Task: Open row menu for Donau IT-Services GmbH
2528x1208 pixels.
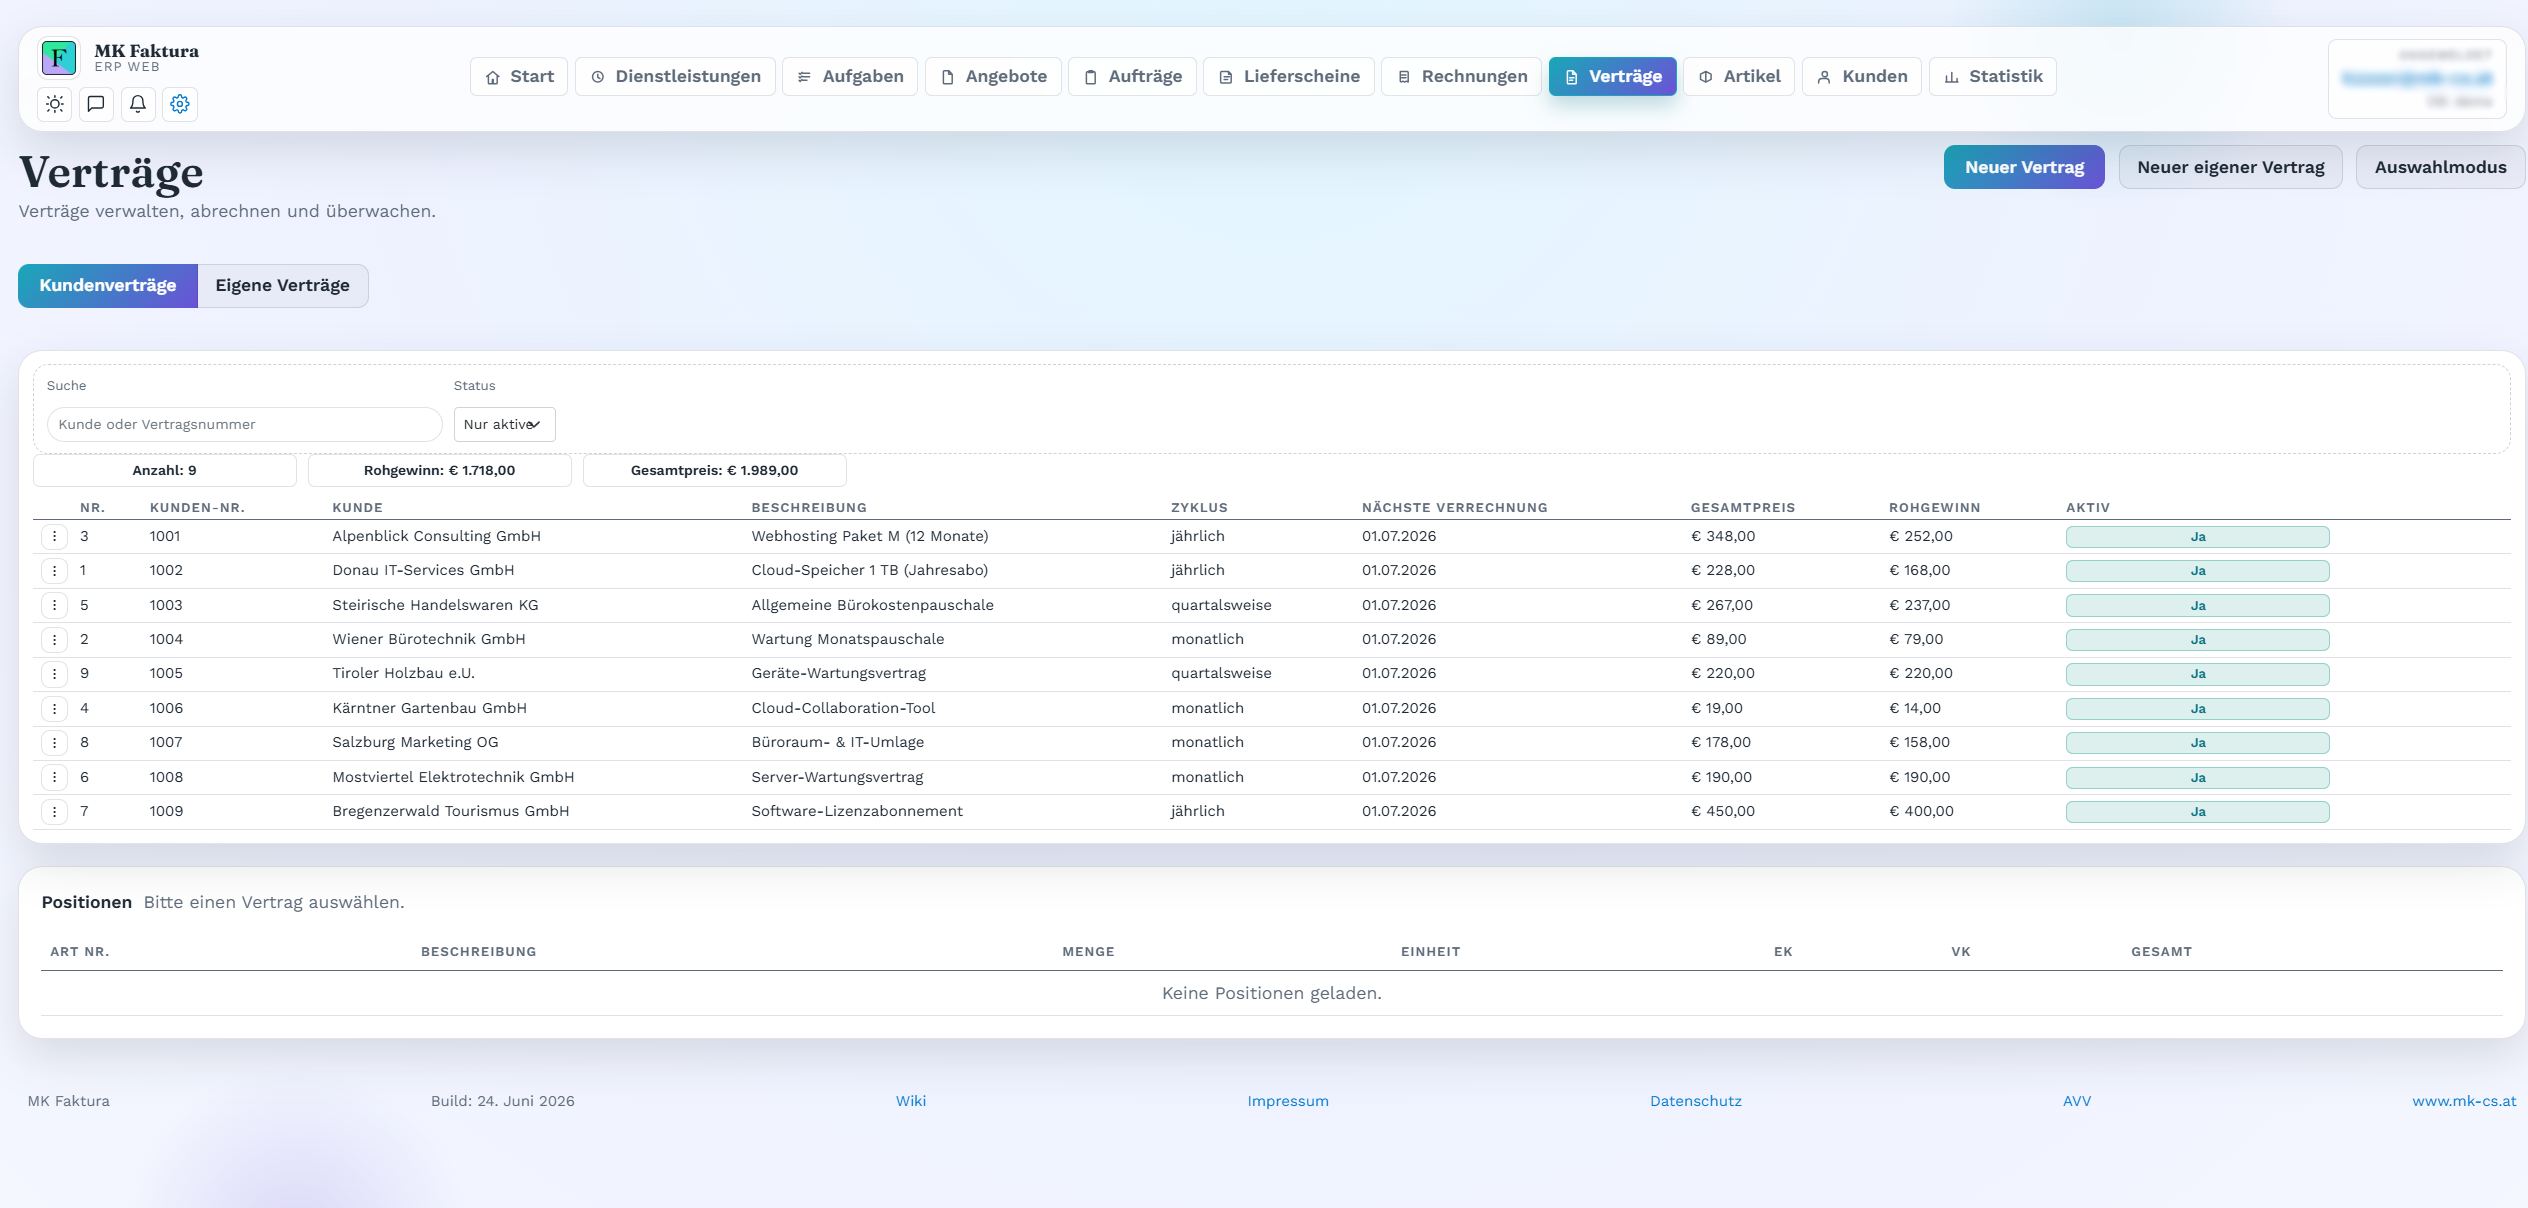Action: coord(54,571)
